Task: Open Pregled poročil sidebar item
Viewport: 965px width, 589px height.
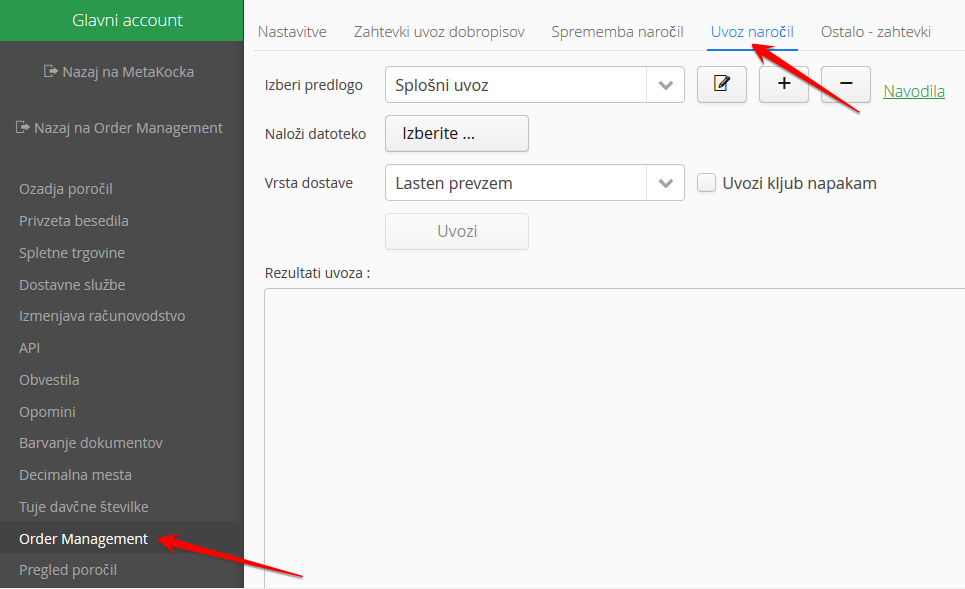Action: [68, 570]
